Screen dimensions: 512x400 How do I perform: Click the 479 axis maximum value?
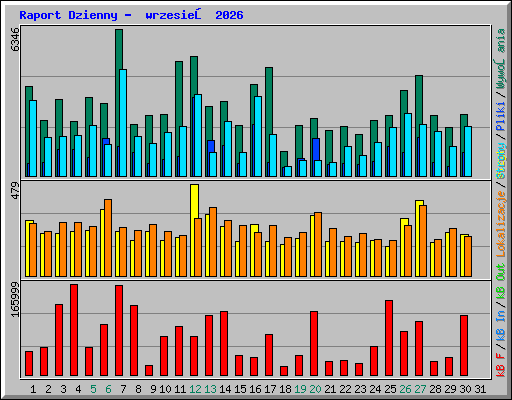[x=15, y=190]
